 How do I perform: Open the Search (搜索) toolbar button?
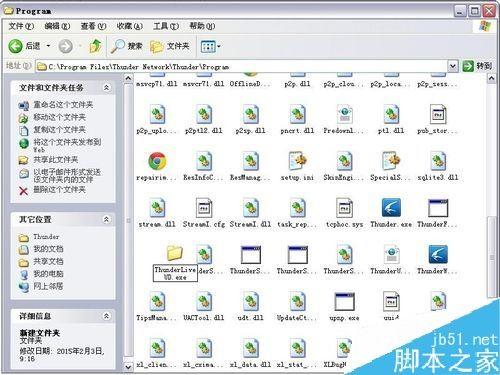(127, 46)
